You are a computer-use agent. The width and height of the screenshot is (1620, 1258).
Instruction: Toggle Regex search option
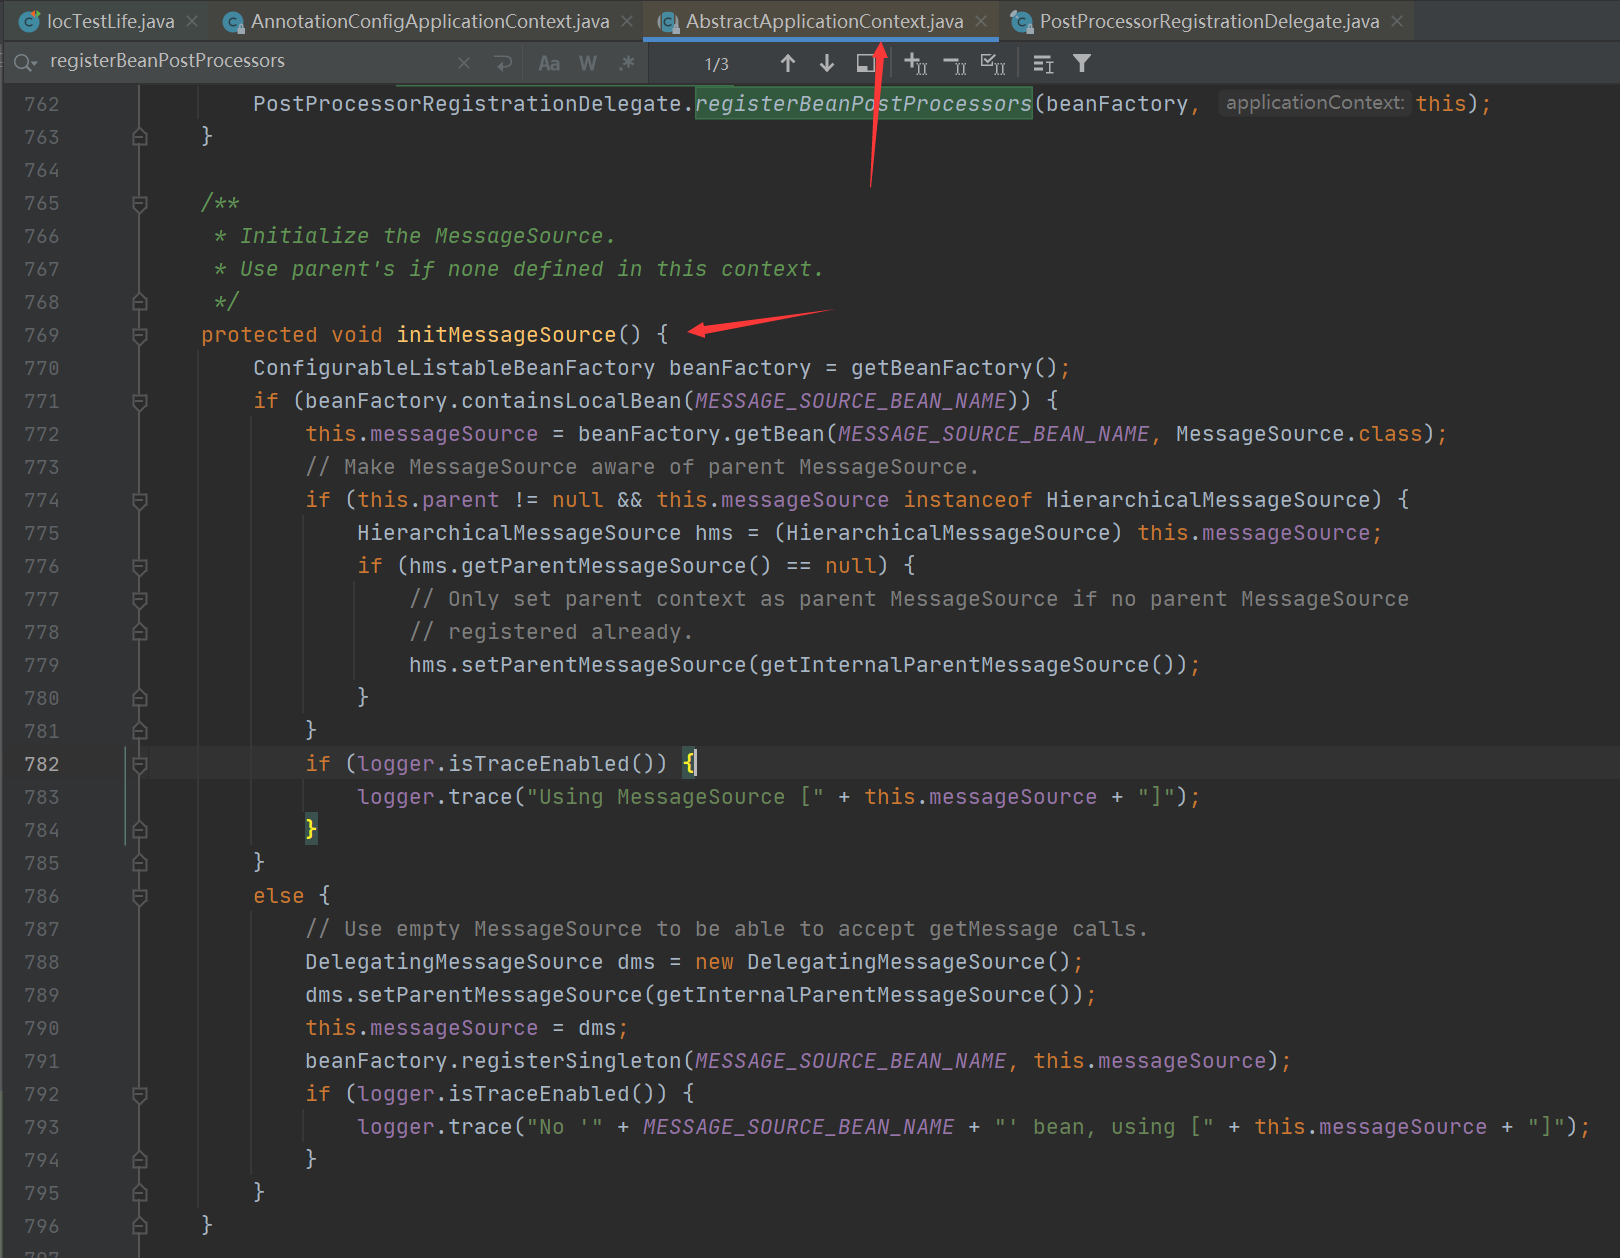[627, 63]
